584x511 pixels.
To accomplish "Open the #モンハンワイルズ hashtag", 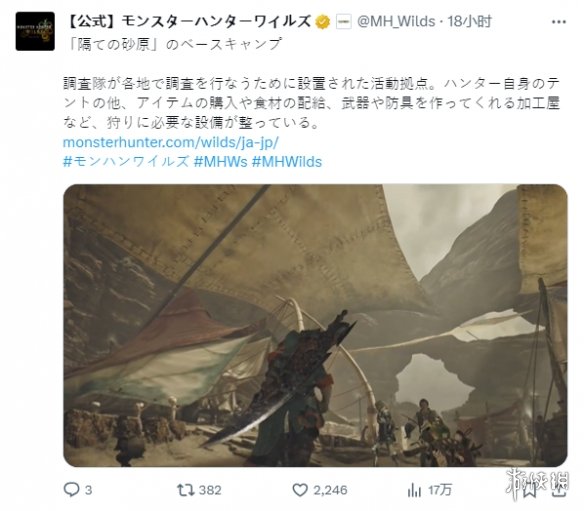I will click(x=126, y=162).
